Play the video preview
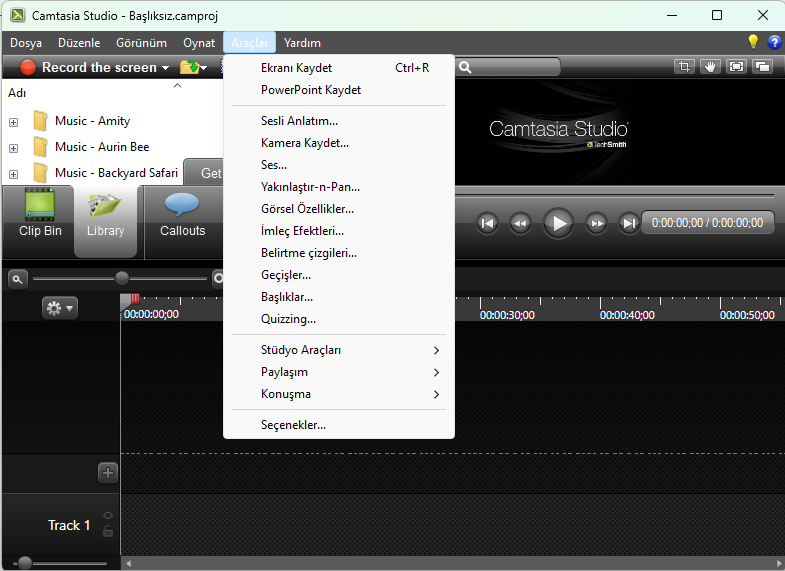Image resolution: width=785 pixels, height=571 pixels. pyautogui.click(x=558, y=223)
